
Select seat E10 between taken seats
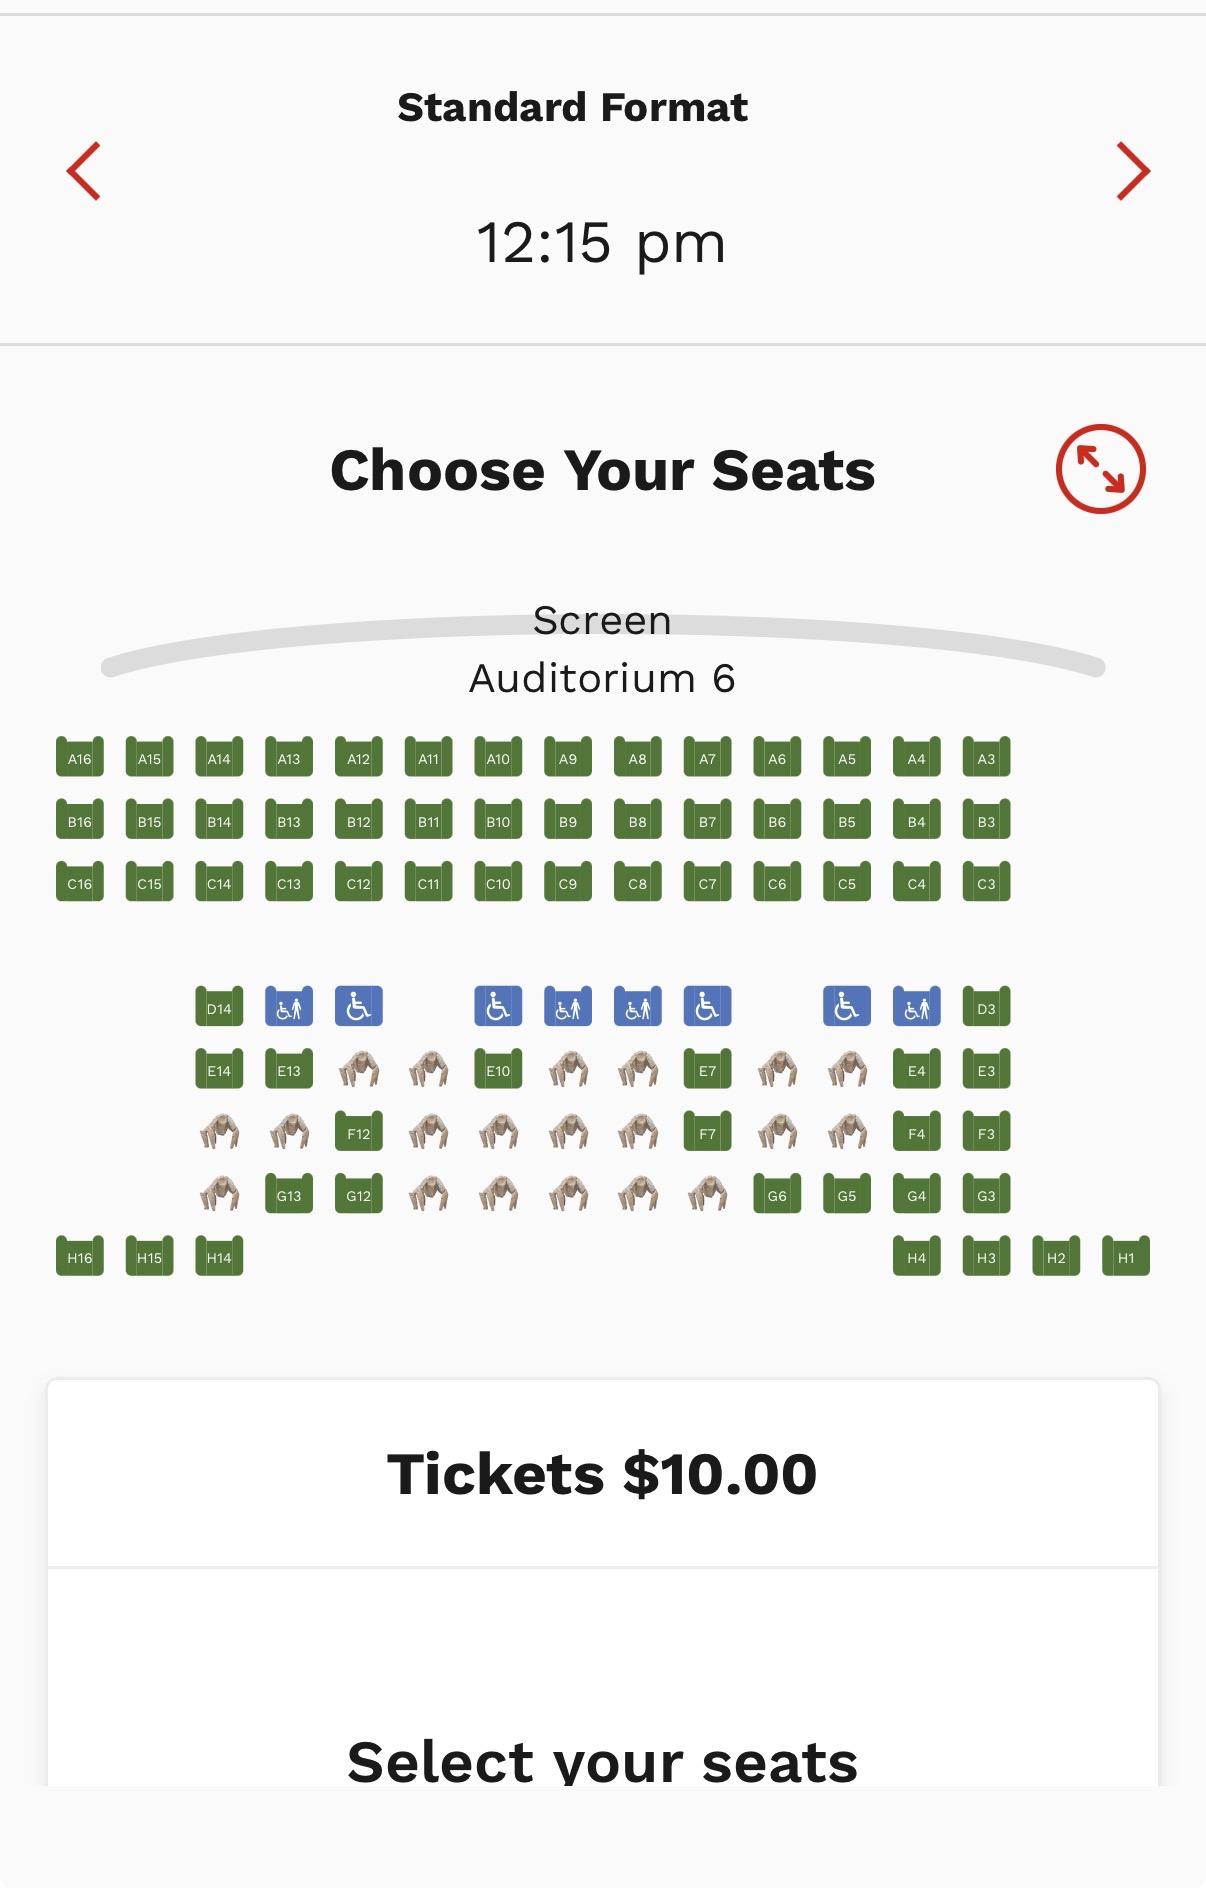tap(498, 1069)
